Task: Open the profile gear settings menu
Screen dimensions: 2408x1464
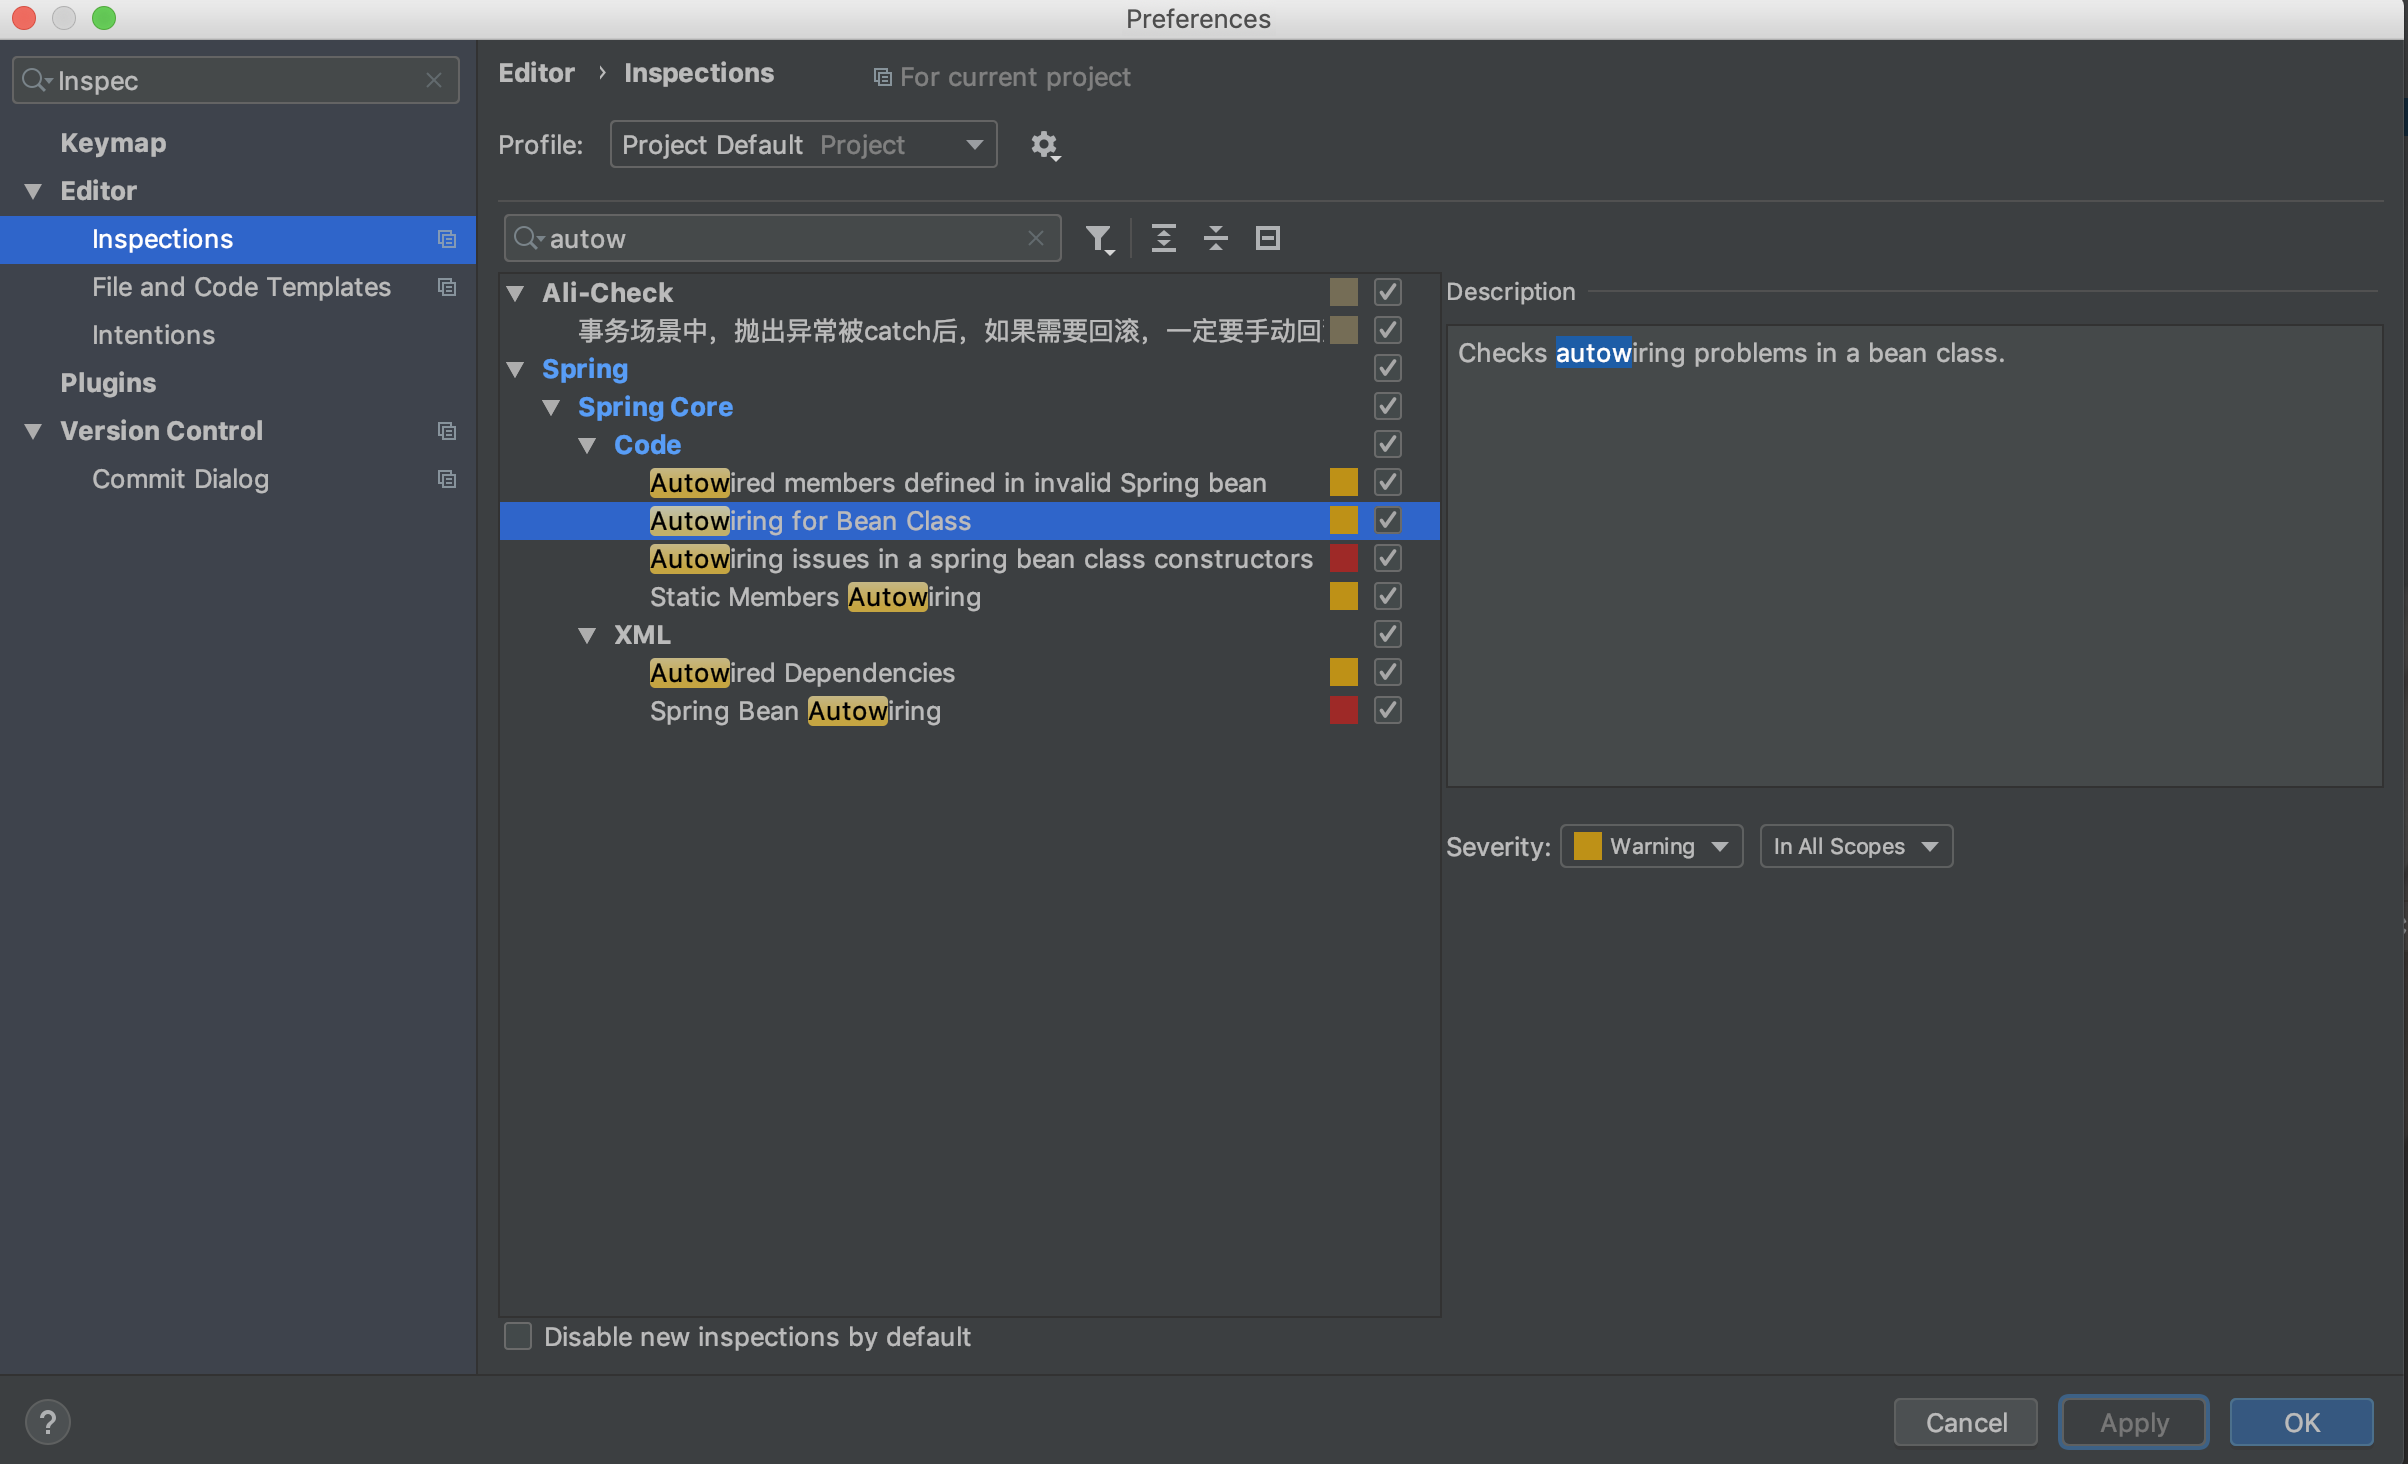Action: [x=1045, y=146]
